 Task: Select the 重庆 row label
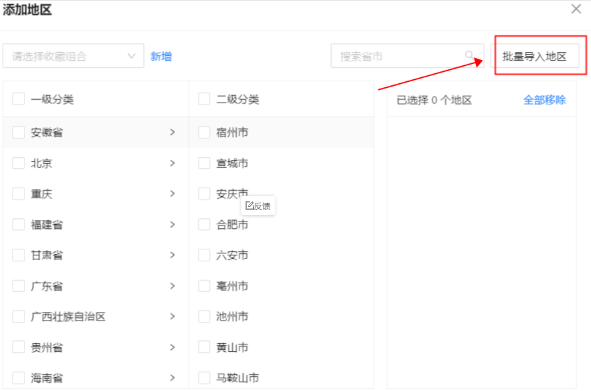click(41, 194)
